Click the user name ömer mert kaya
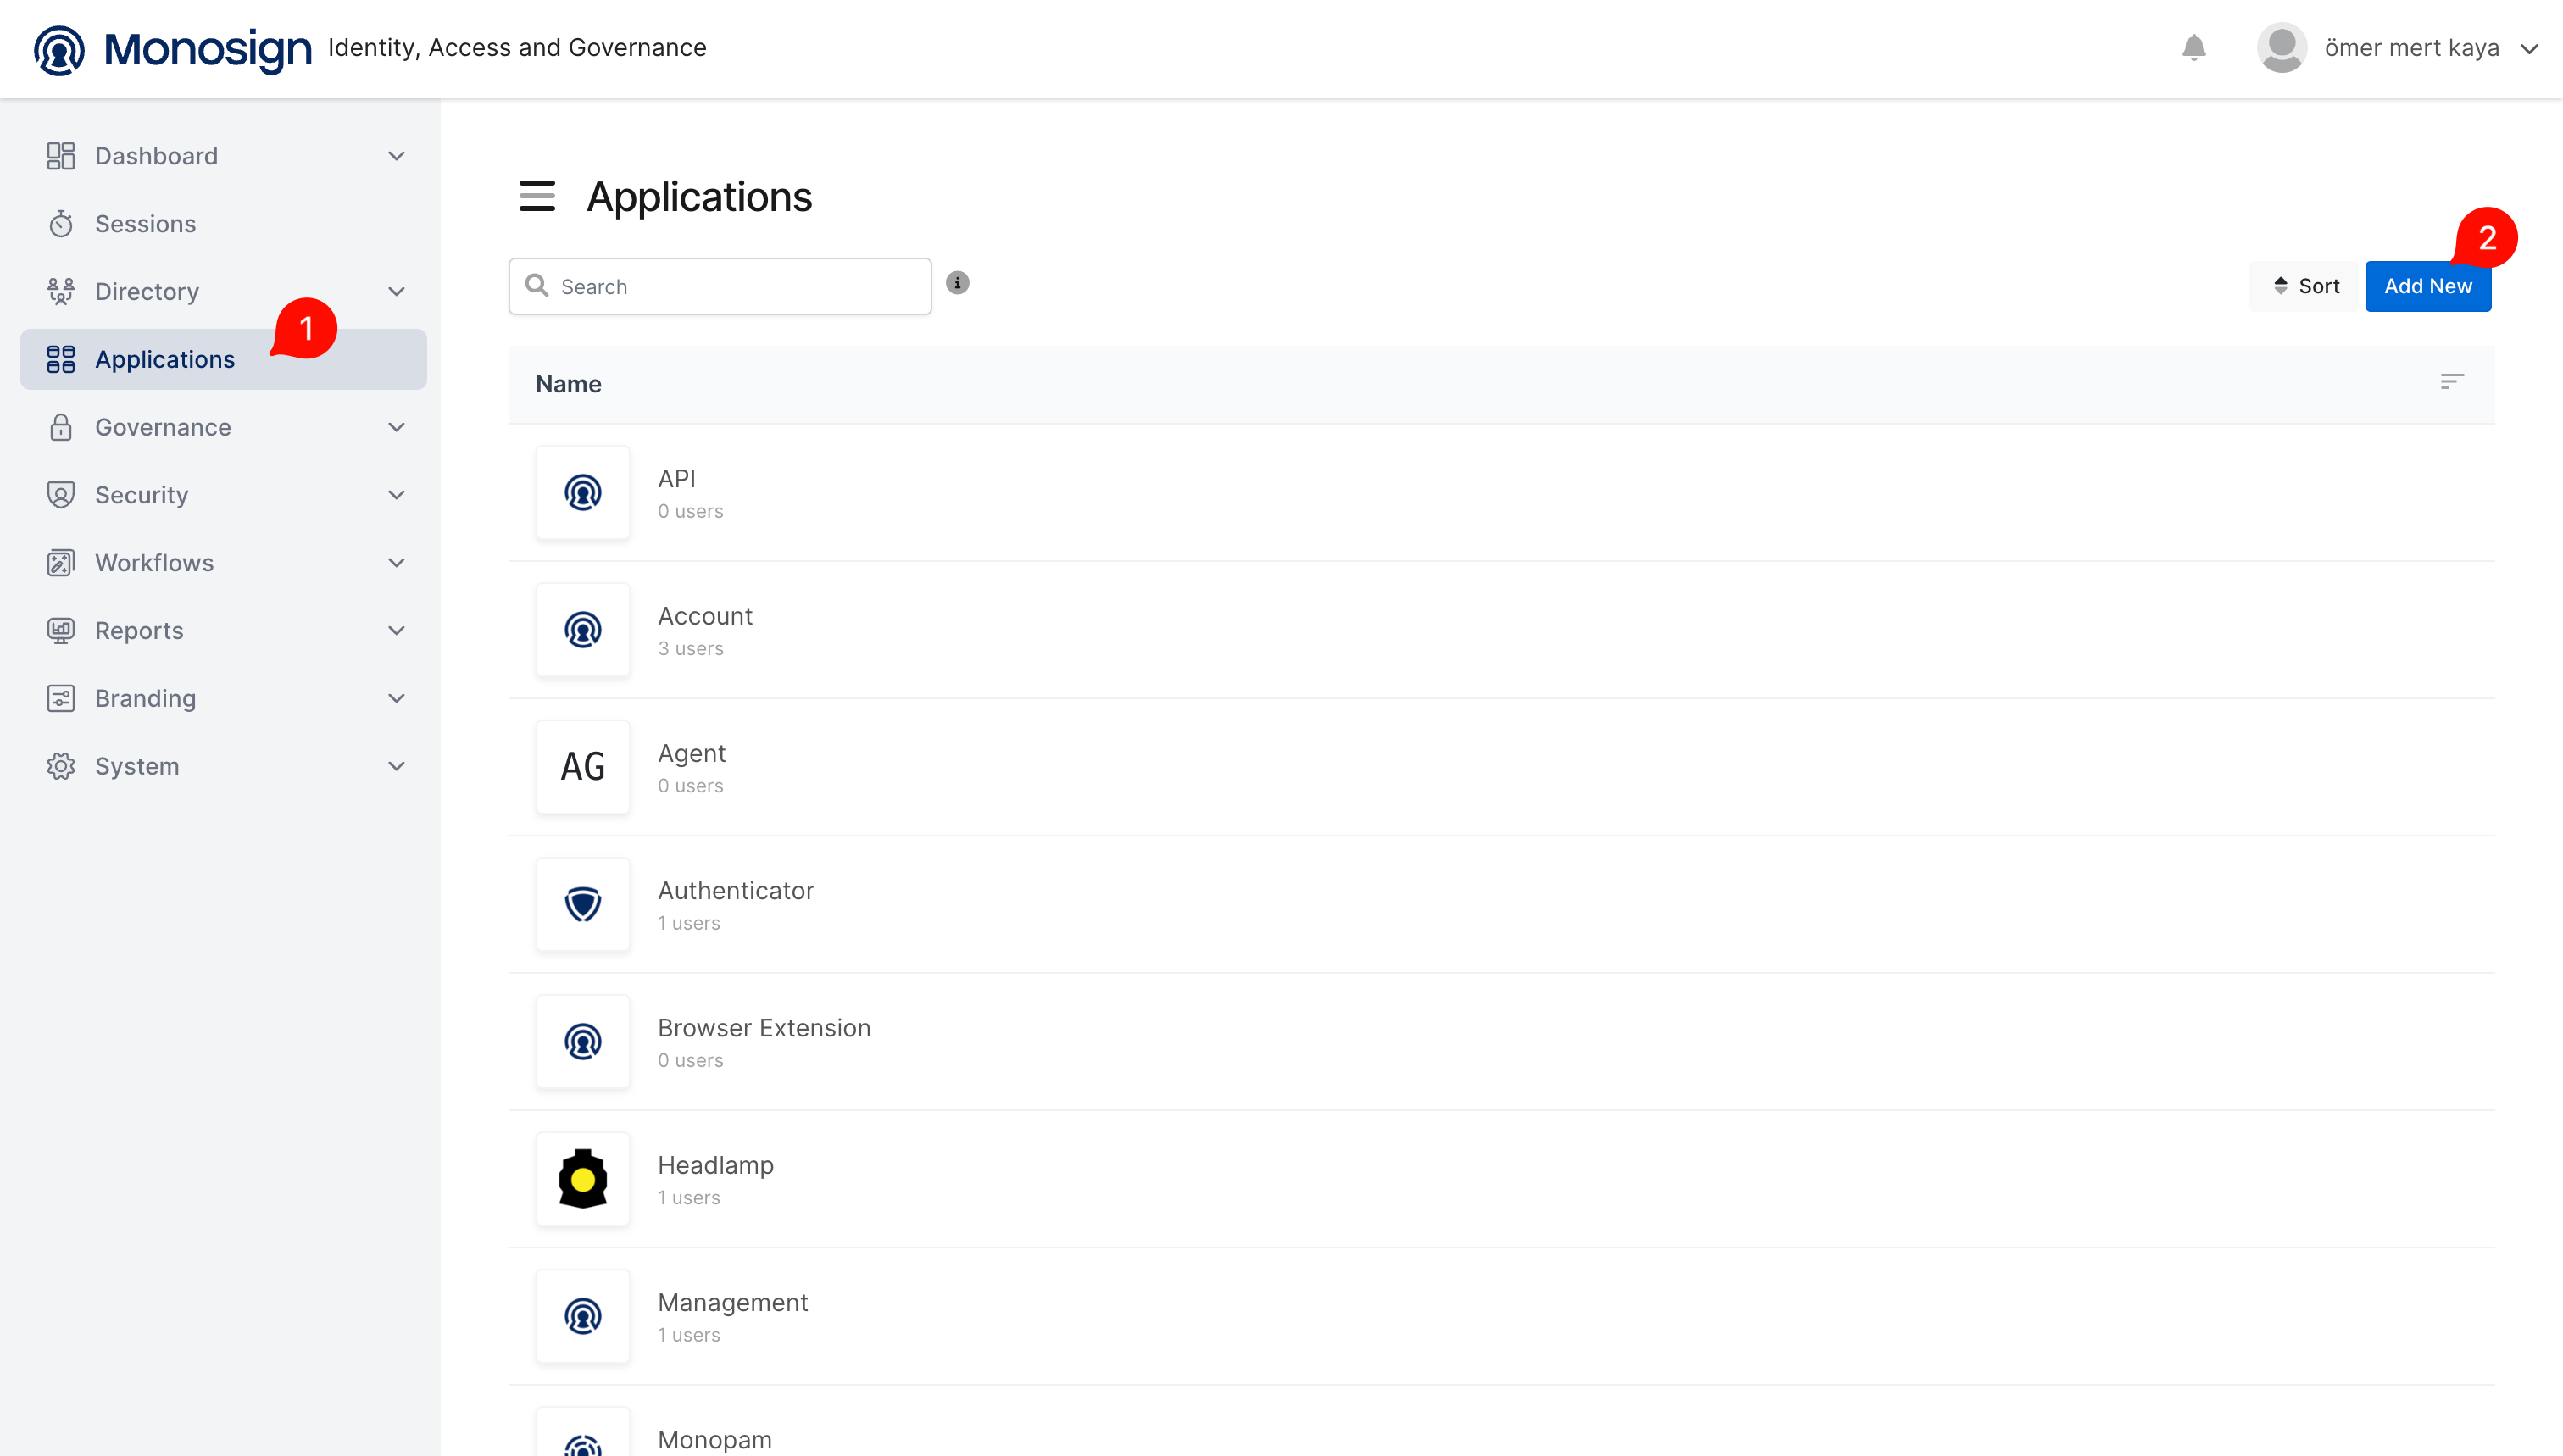This screenshot has width=2563, height=1456. (2411, 48)
